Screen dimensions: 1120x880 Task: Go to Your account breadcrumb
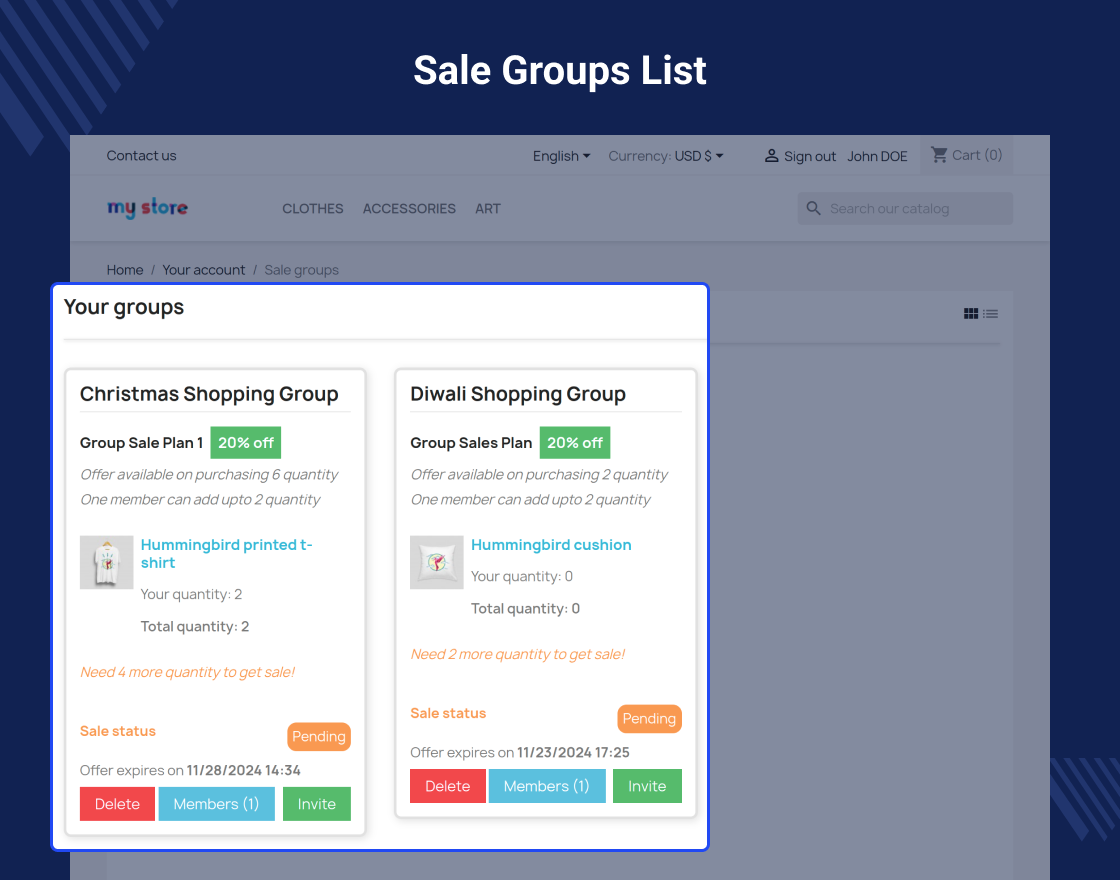(x=204, y=270)
